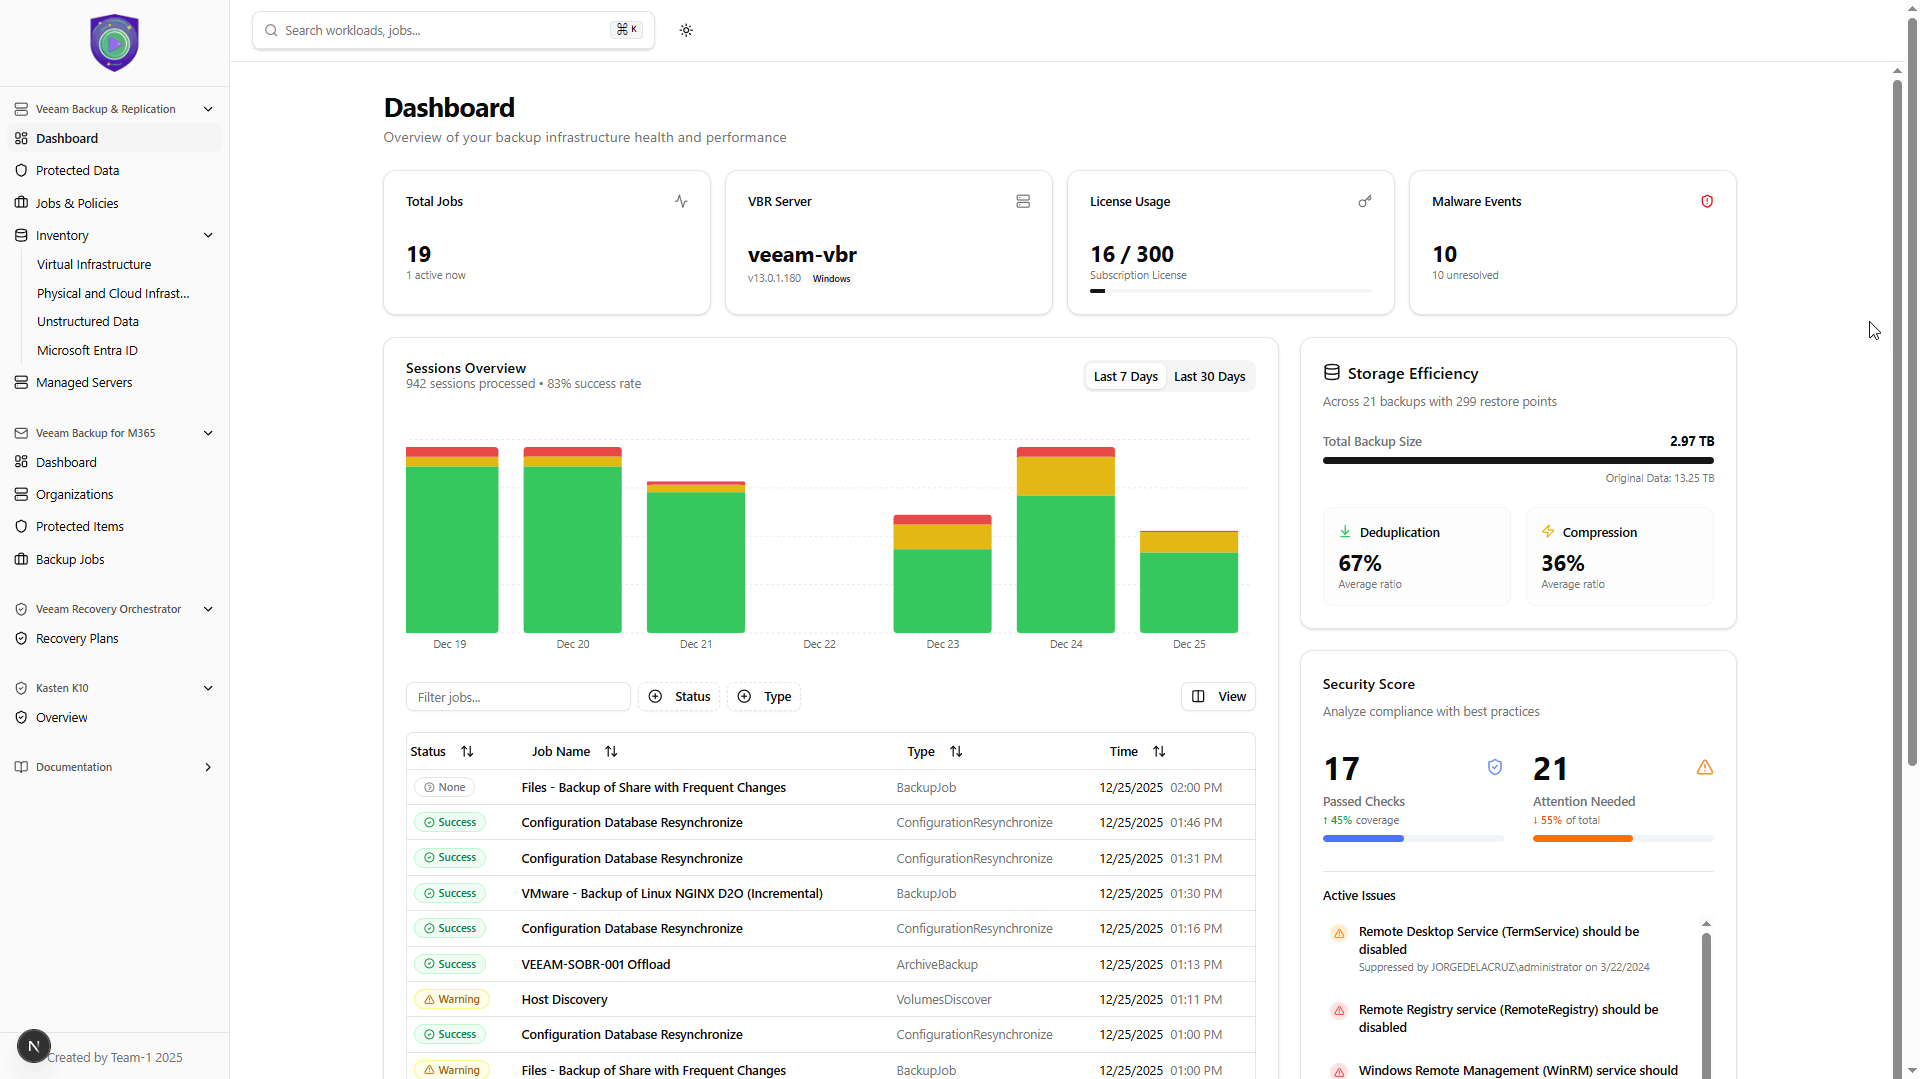Click the VBR Server icon
Viewport: 1920px width, 1079px height.
coord(1023,201)
